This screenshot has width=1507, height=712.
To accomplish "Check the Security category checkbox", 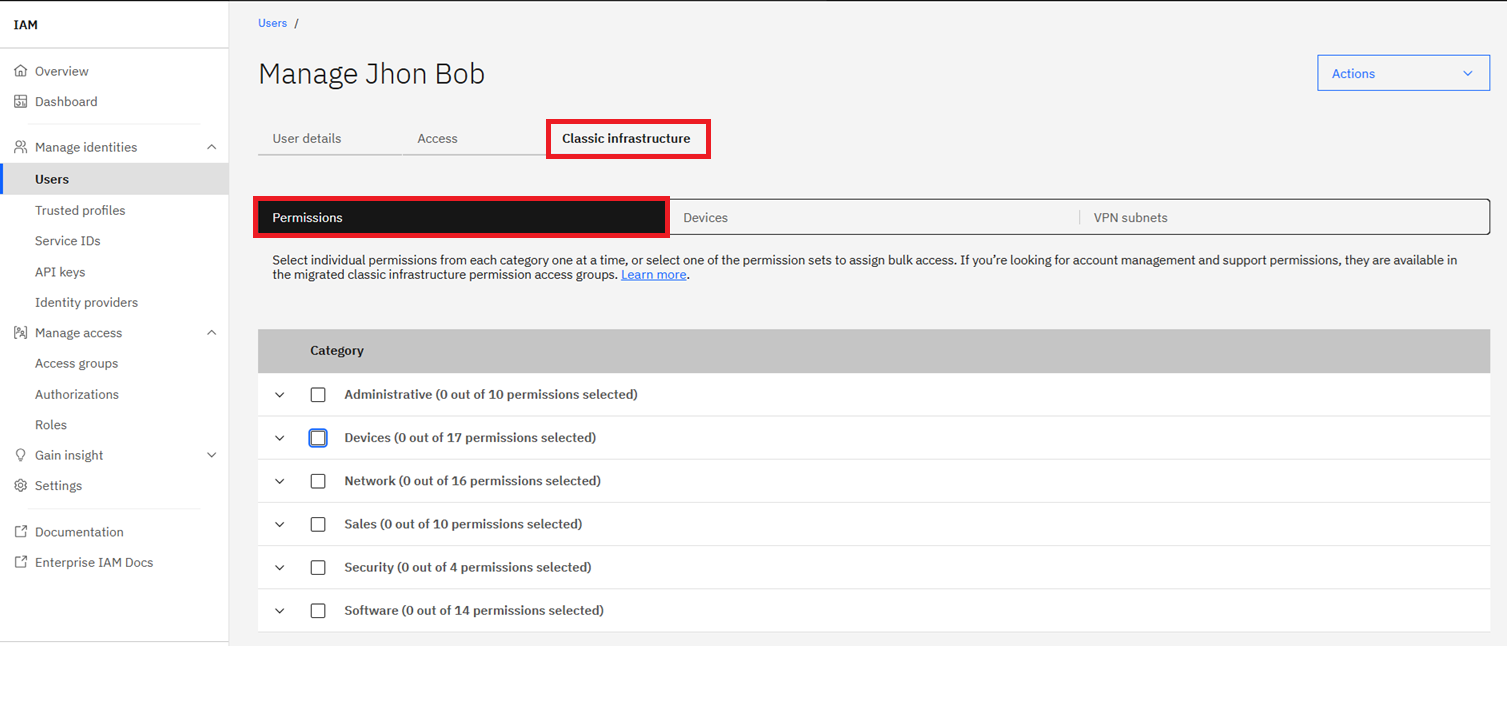I will tap(318, 567).
